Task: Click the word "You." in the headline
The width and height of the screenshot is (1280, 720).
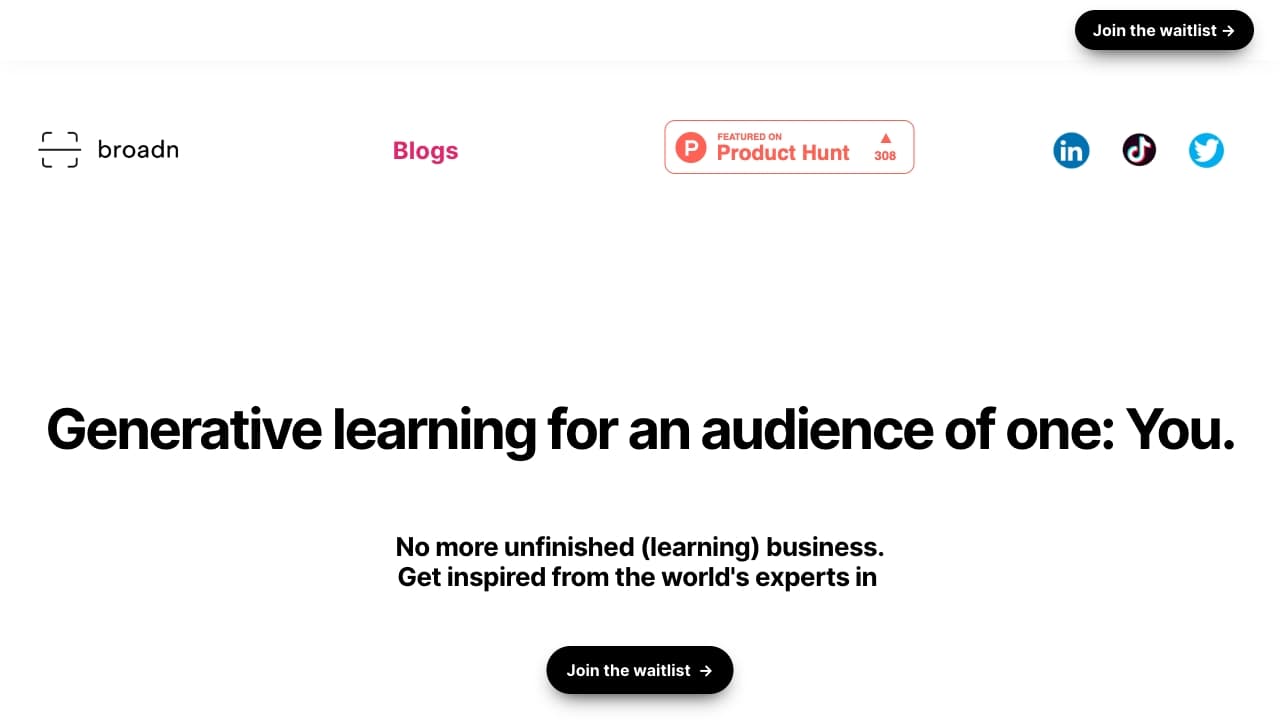Action: (1180, 429)
